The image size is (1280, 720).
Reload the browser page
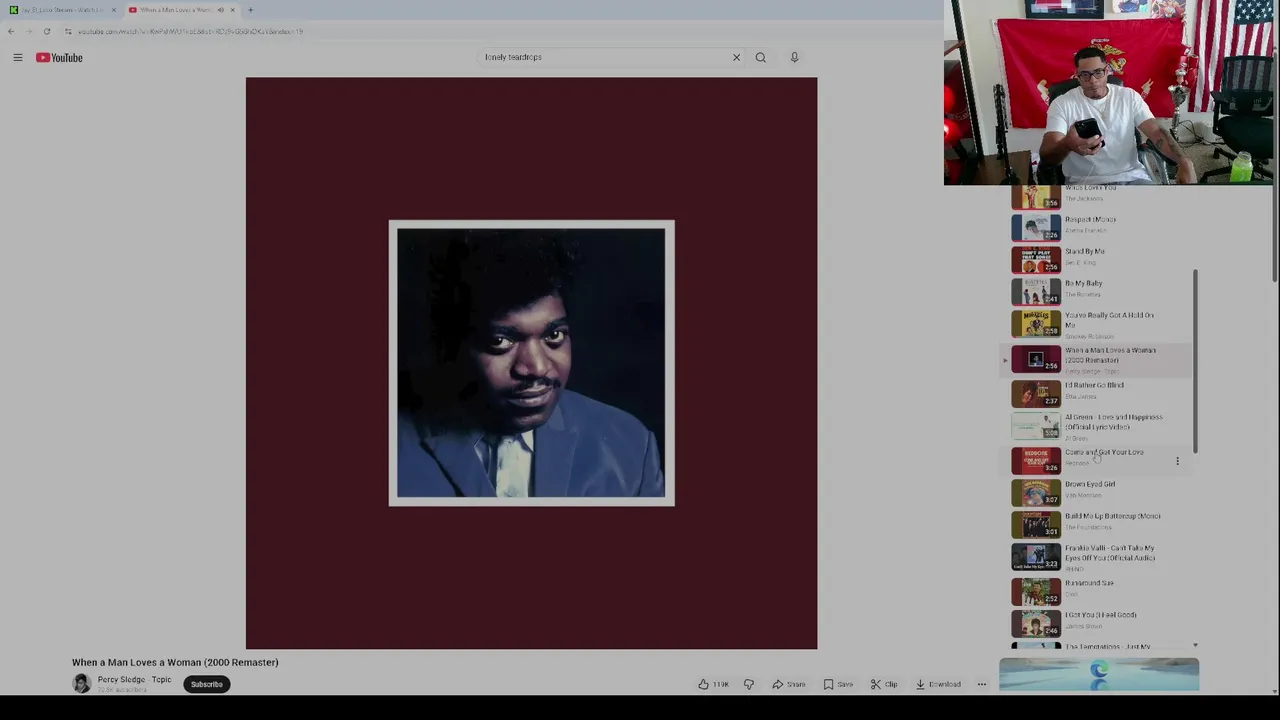tap(46, 31)
